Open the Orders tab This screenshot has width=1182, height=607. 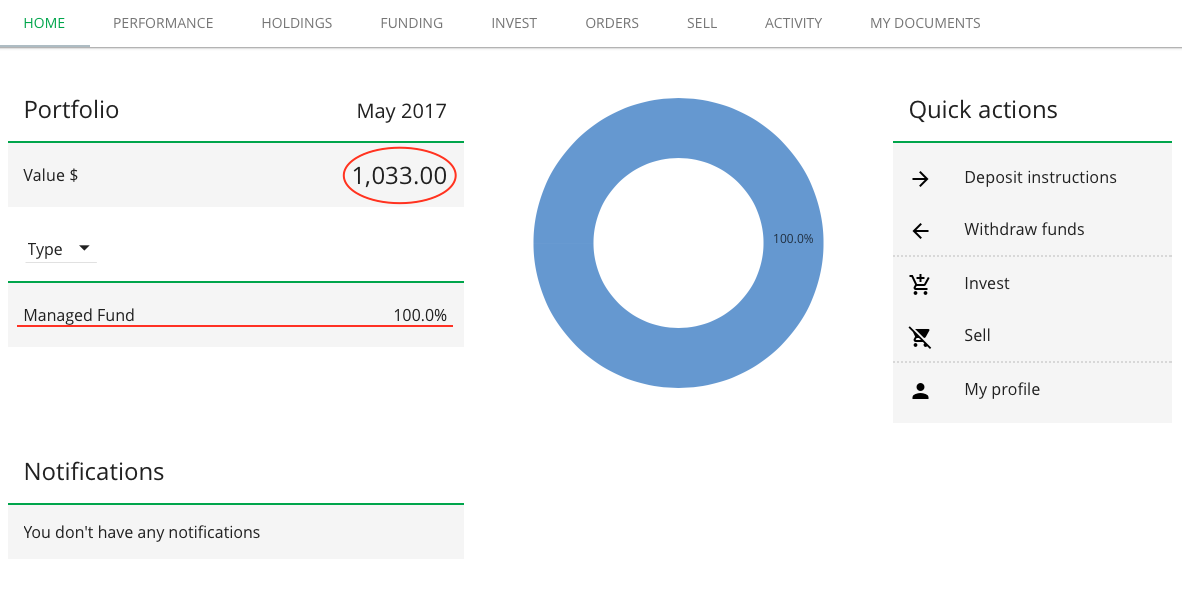(x=612, y=23)
